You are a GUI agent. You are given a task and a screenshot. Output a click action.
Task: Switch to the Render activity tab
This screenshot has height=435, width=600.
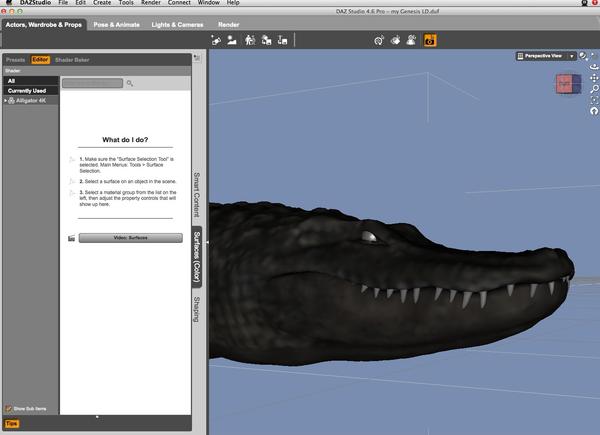[x=228, y=24]
